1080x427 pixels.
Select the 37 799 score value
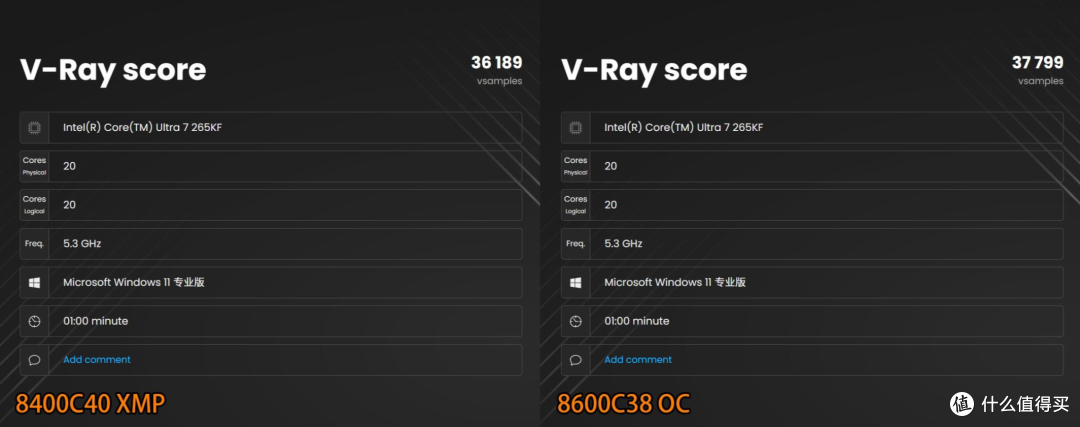(x=1038, y=63)
